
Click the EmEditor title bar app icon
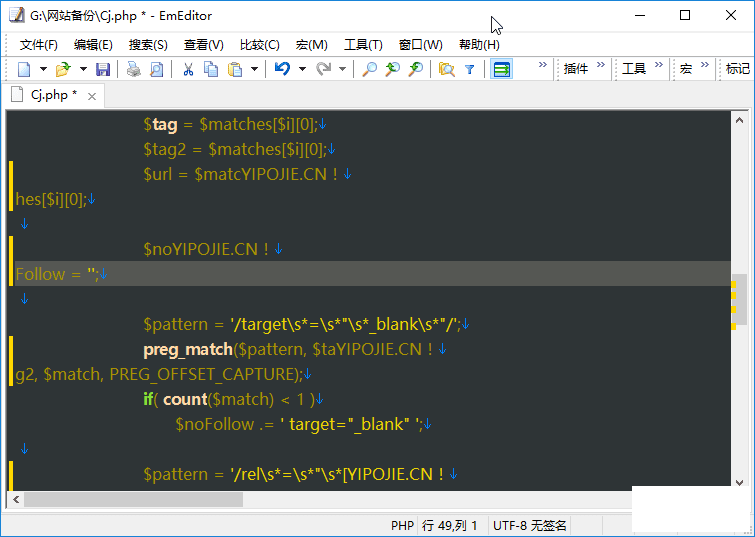point(16,15)
